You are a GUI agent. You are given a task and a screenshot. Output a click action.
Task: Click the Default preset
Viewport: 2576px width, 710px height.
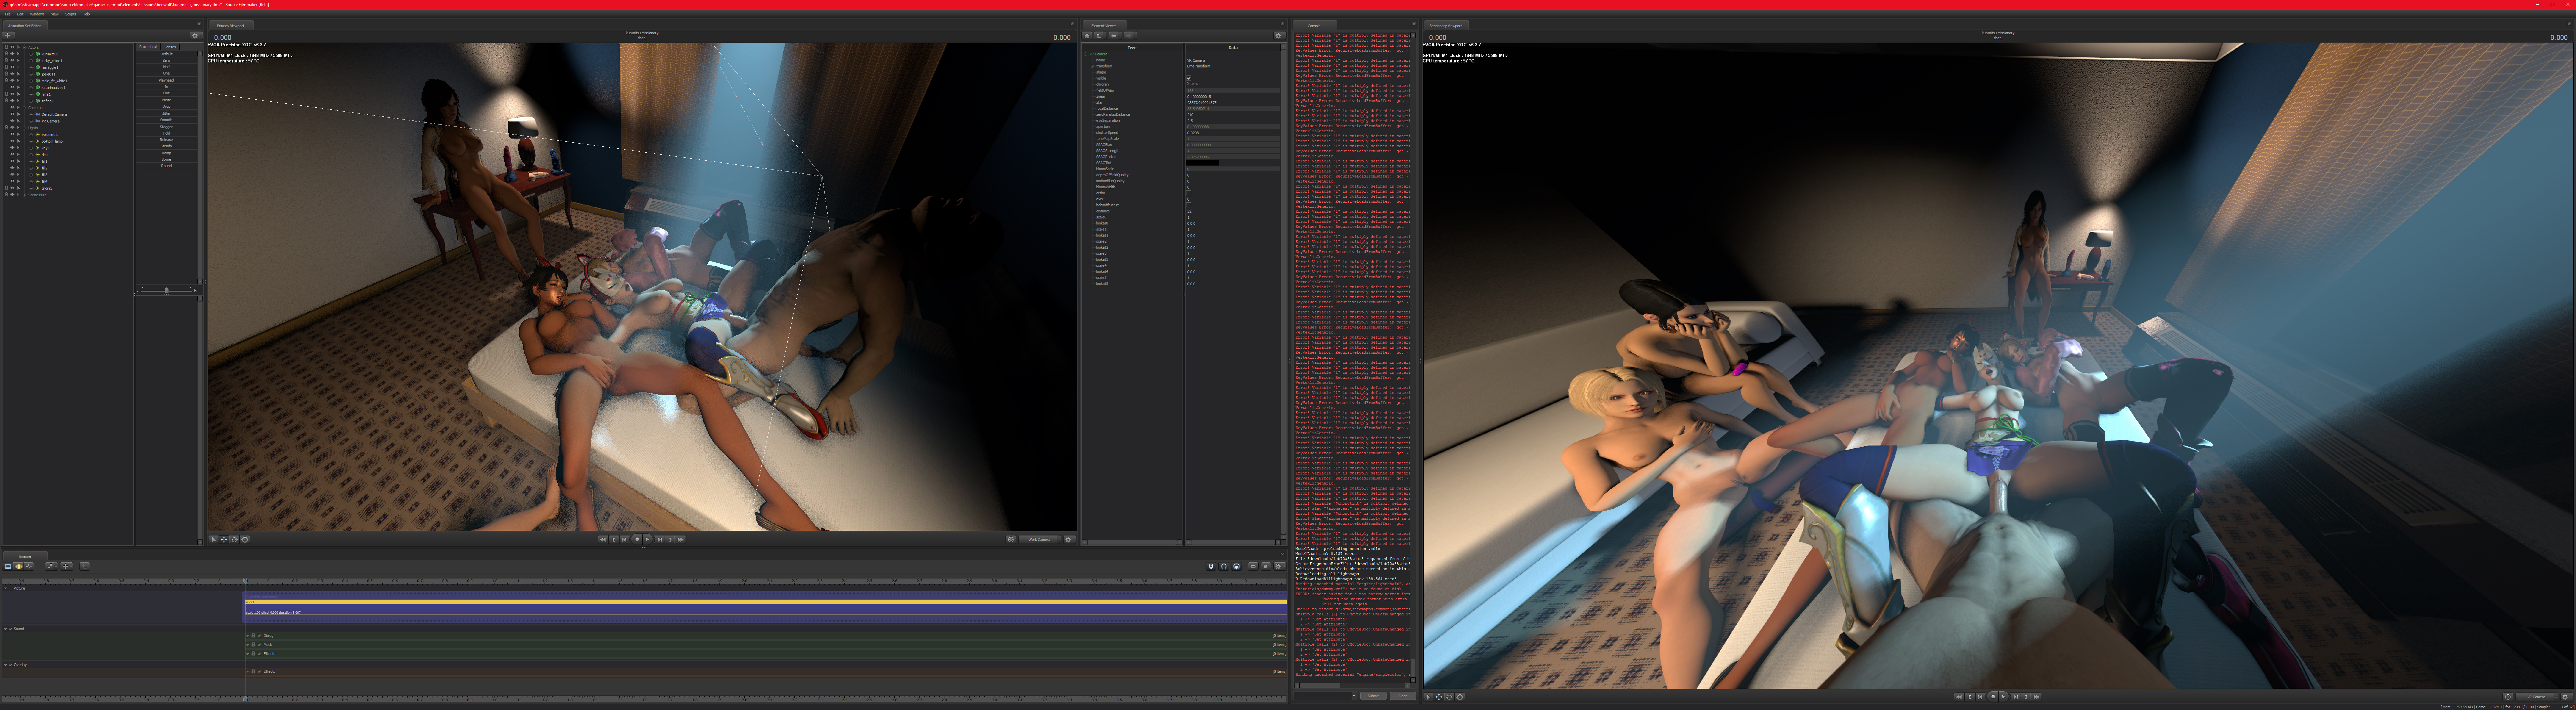[167, 54]
